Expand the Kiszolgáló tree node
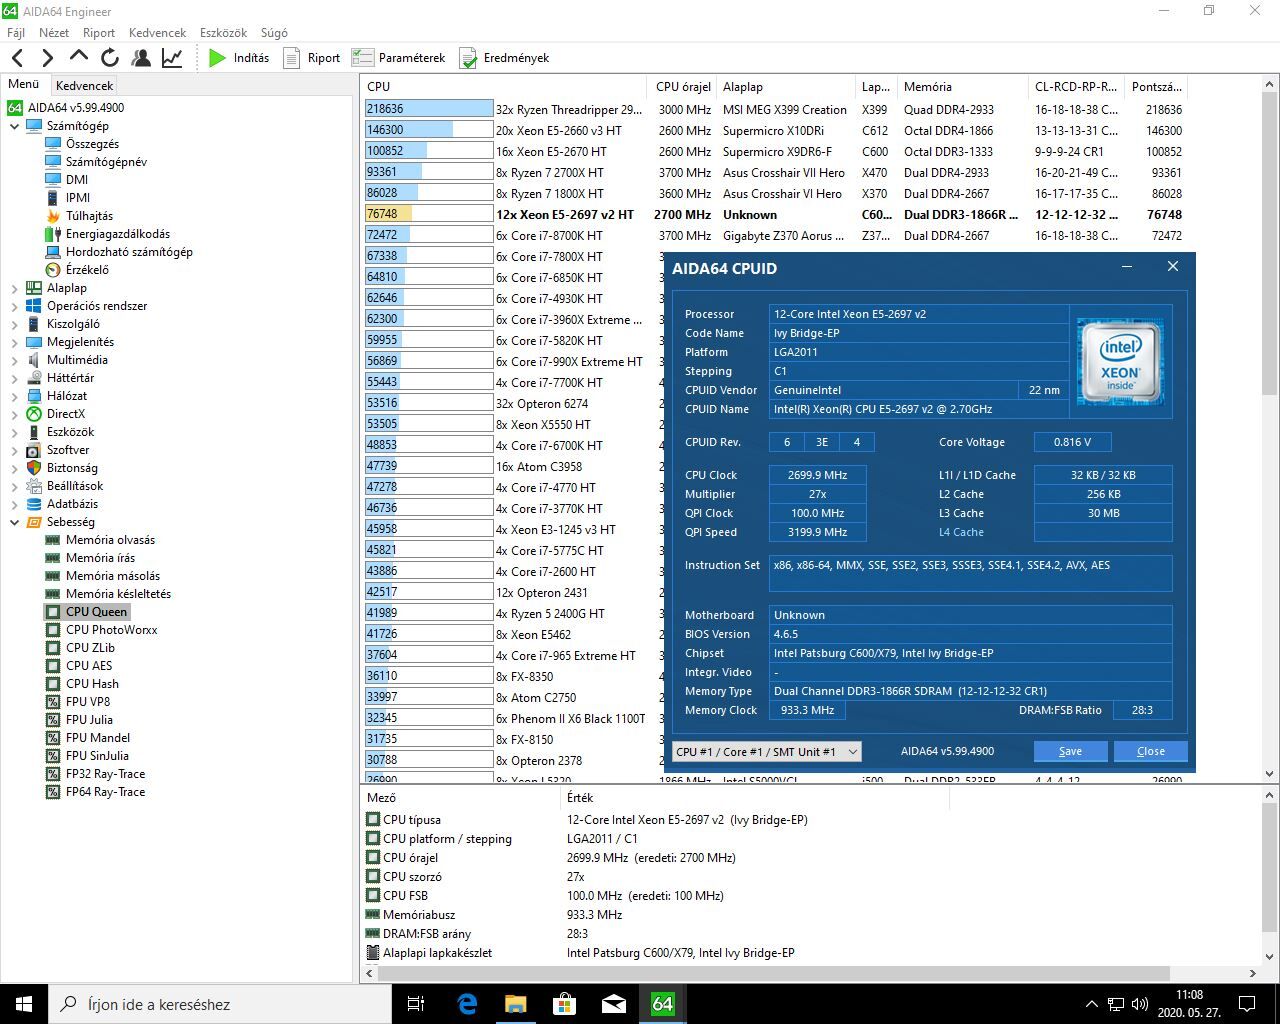 coord(14,324)
